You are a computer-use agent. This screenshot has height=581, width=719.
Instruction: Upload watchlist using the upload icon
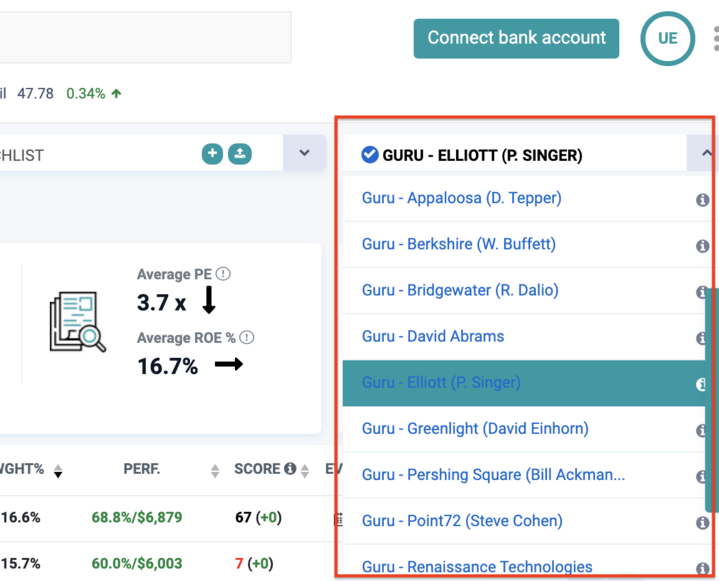pos(240,154)
